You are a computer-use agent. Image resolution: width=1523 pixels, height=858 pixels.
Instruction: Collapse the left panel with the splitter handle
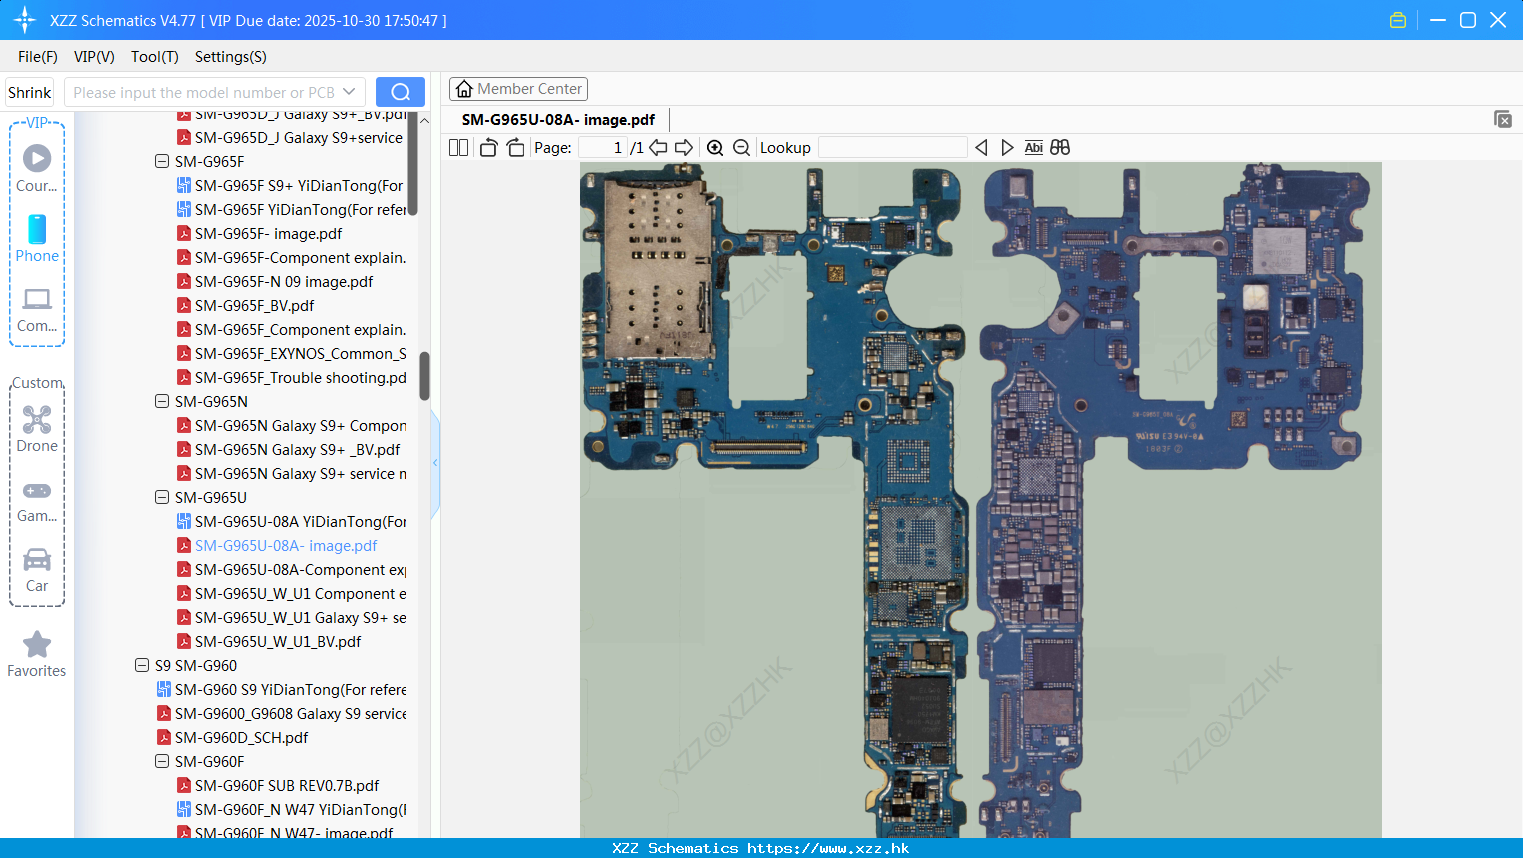point(435,462)
